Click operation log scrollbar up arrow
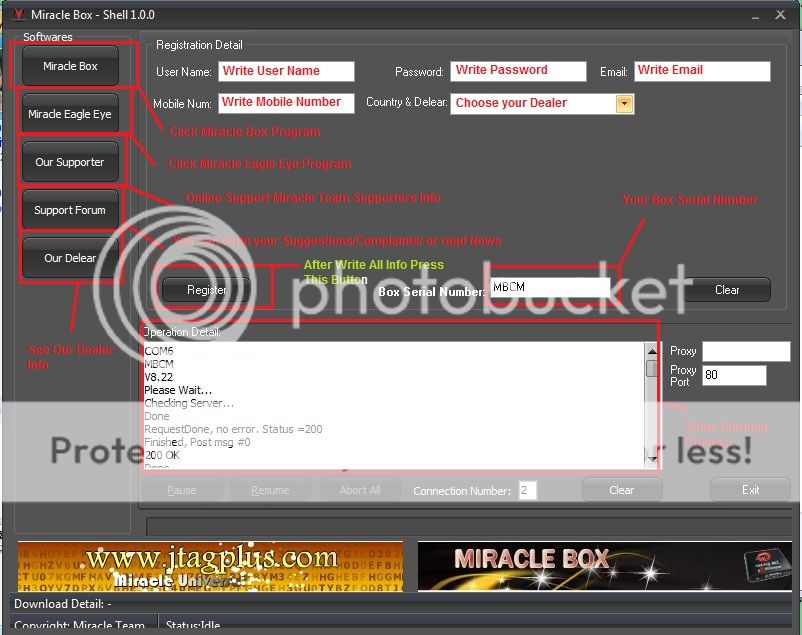 (652, 351)
